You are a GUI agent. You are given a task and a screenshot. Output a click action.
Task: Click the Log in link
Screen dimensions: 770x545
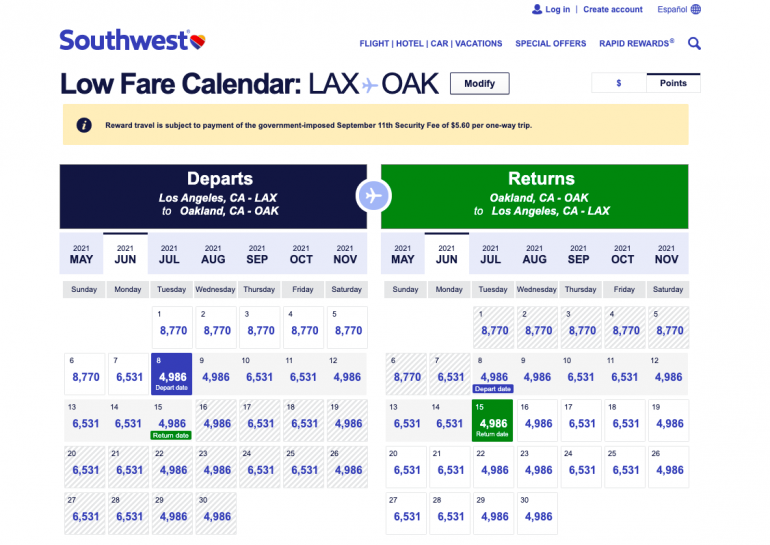[557, 9]
